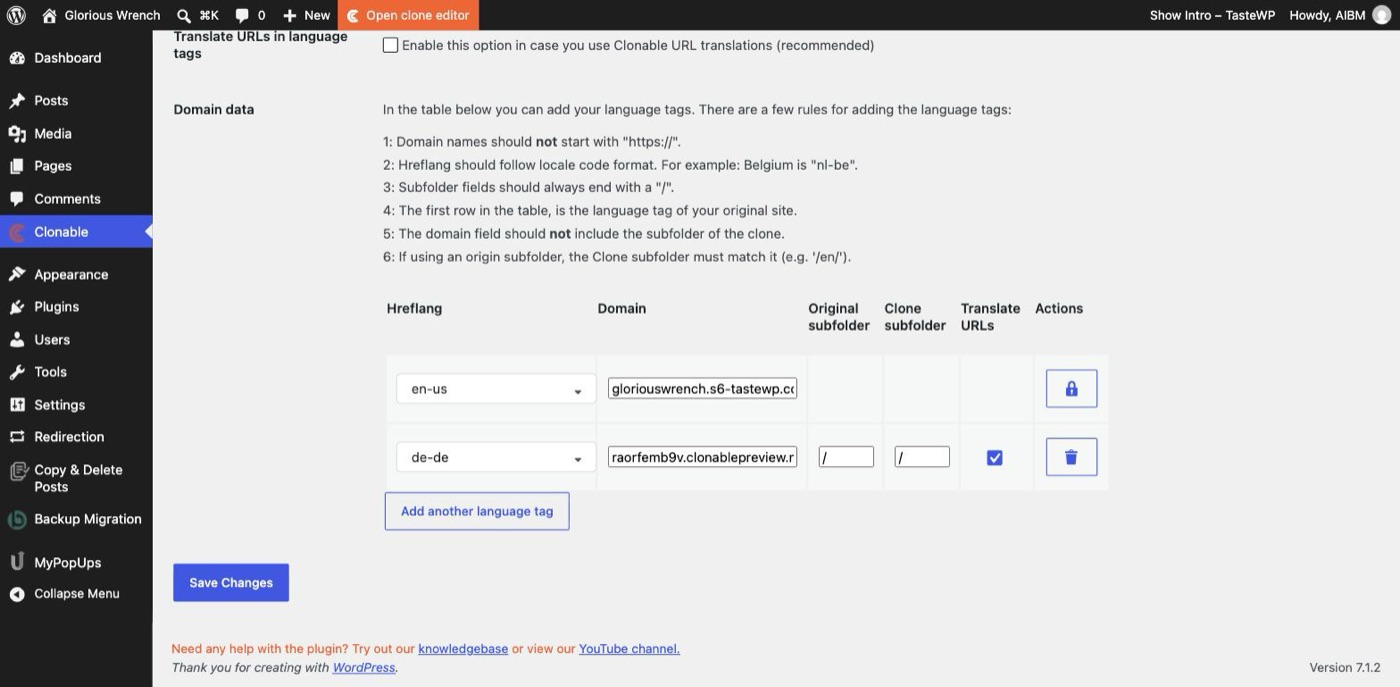Open the YouTube channel link
This screenshot has width=1400, height=687.
(629, 649)
